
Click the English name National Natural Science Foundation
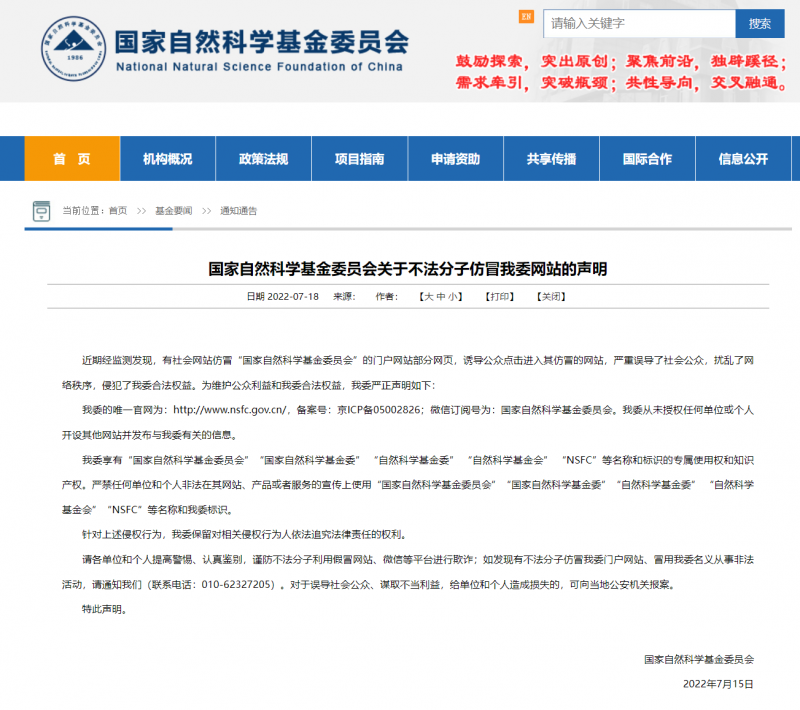tap(259, 67)
